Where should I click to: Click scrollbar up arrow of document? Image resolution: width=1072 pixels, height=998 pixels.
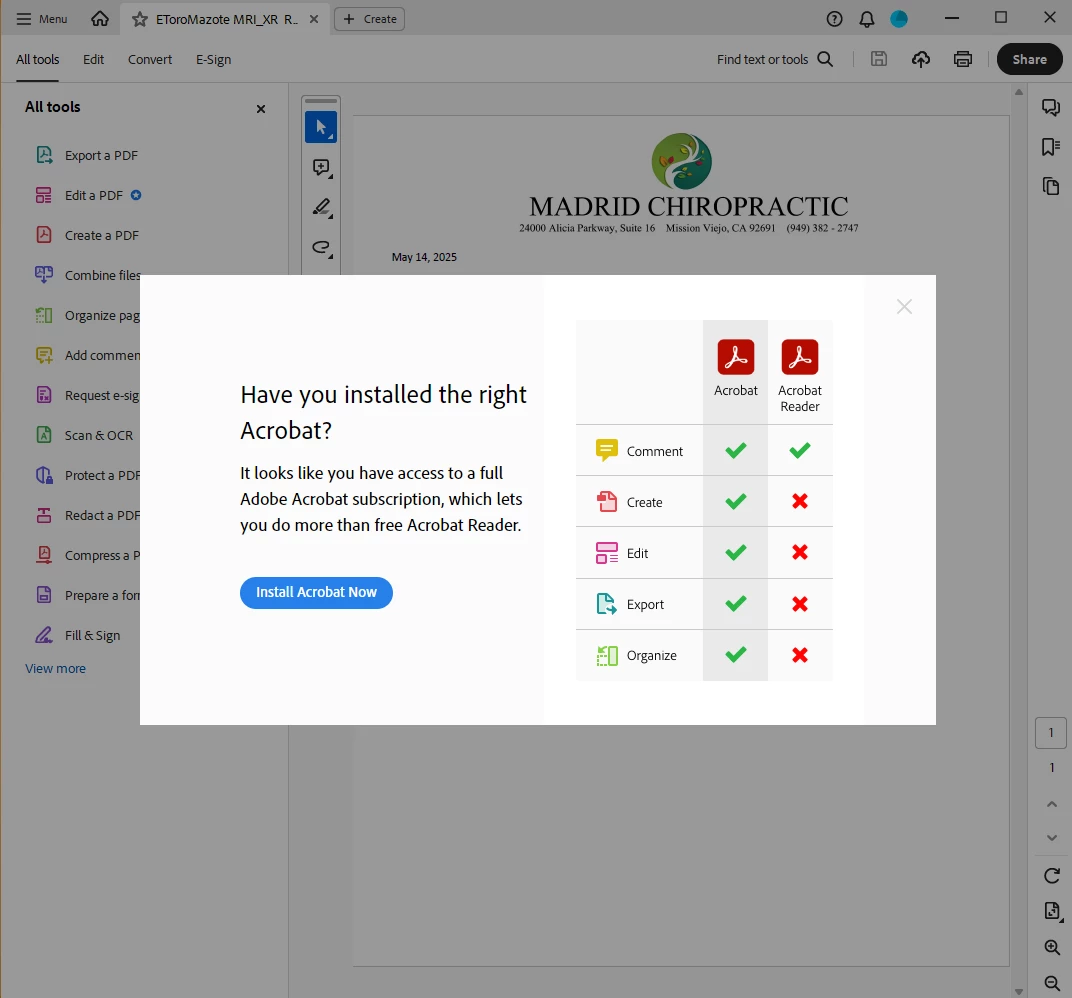pyautogui.click(x=1019, y=92)
